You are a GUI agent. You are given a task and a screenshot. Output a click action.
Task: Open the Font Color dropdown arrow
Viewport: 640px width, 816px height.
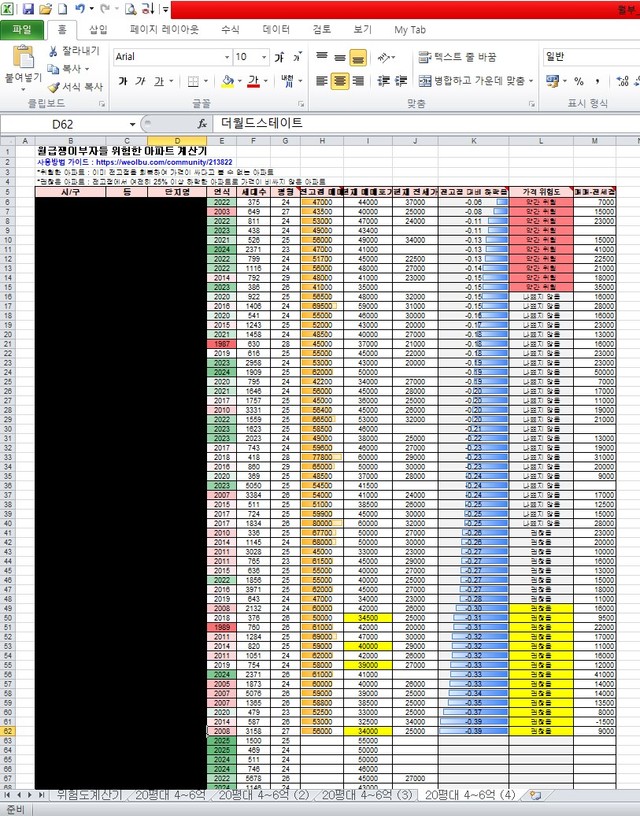265,81
